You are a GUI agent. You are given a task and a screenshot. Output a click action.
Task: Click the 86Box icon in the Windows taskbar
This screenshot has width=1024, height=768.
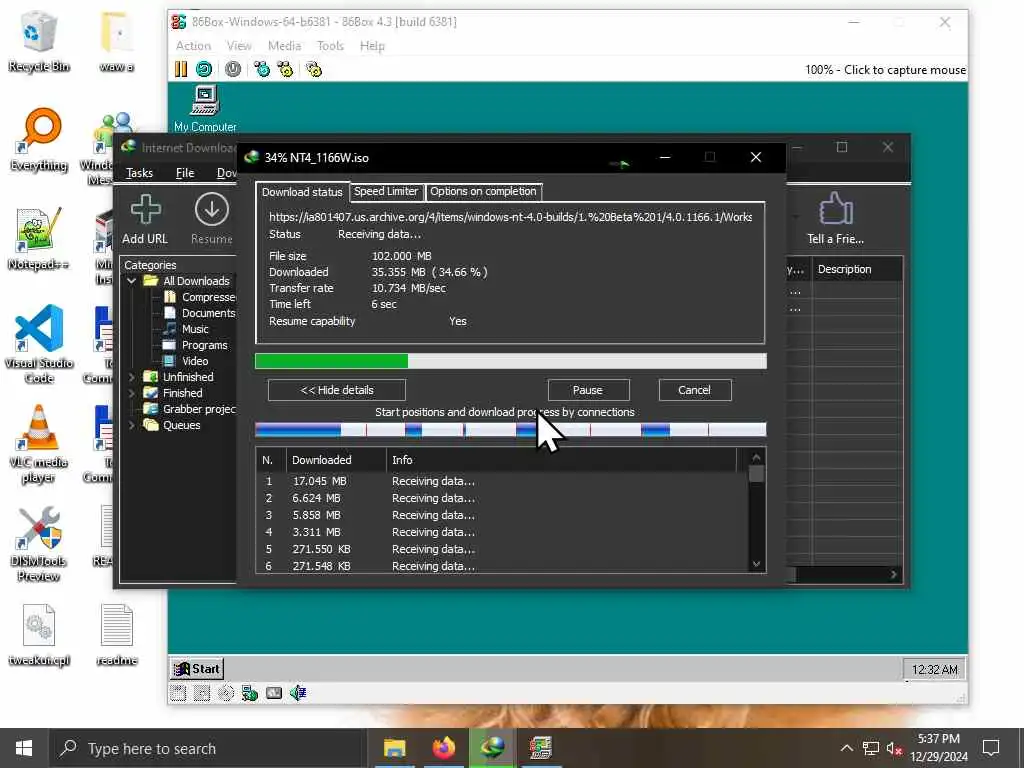pyautogui.click(x=541, y=748)
